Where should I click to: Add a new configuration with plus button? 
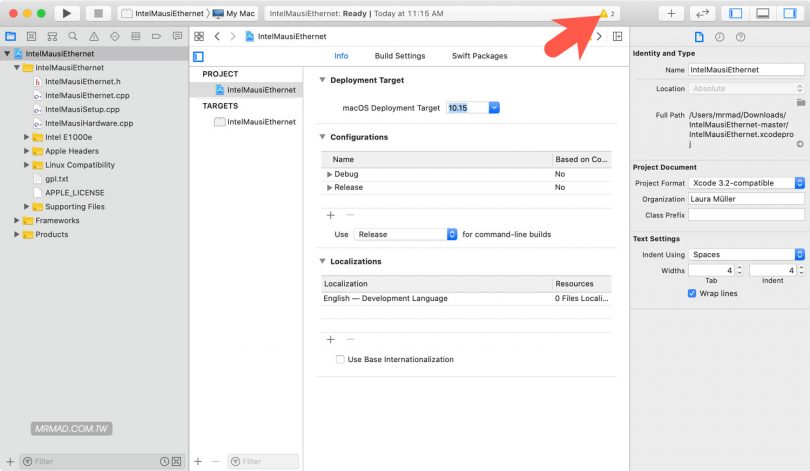pos(331,215)
